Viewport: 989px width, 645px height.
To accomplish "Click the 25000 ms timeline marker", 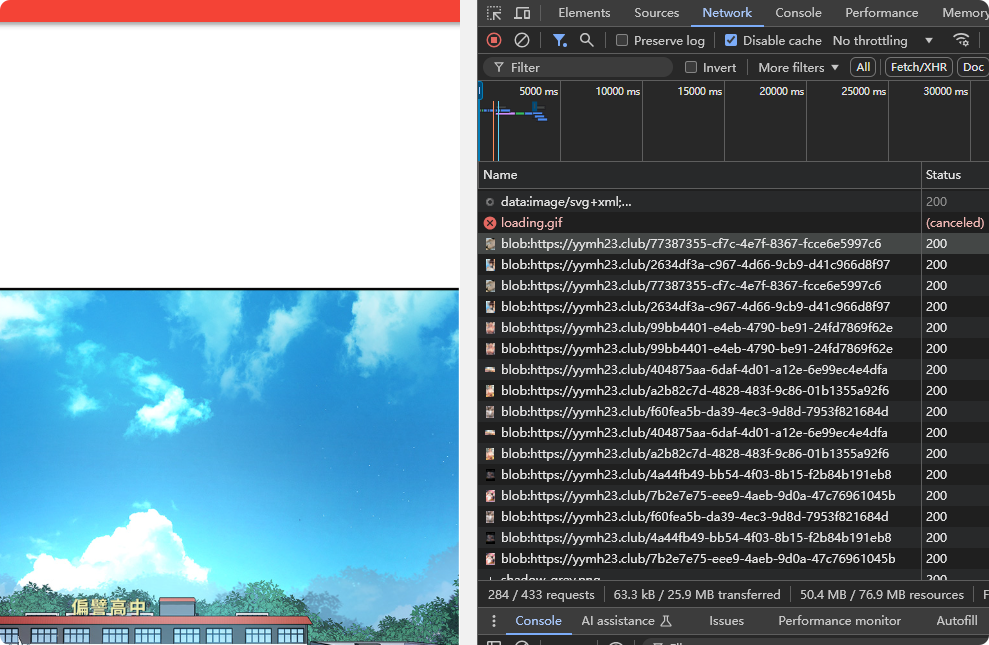I will [x=863, y=91].
